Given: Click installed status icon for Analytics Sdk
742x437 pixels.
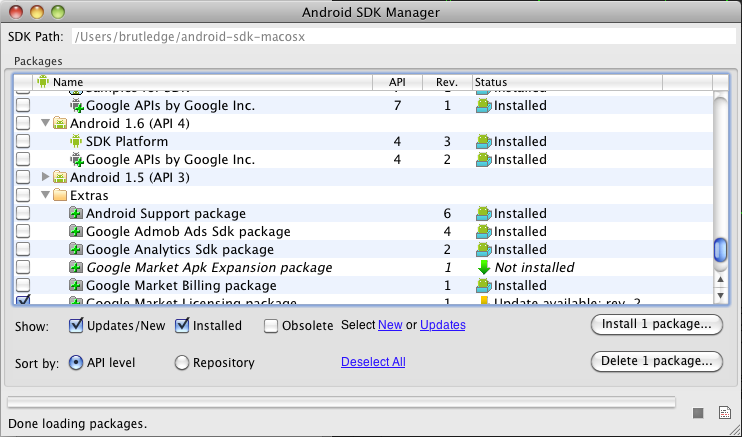Looking at the screenshot, I should pyautogui.click(x=484, y=250).
